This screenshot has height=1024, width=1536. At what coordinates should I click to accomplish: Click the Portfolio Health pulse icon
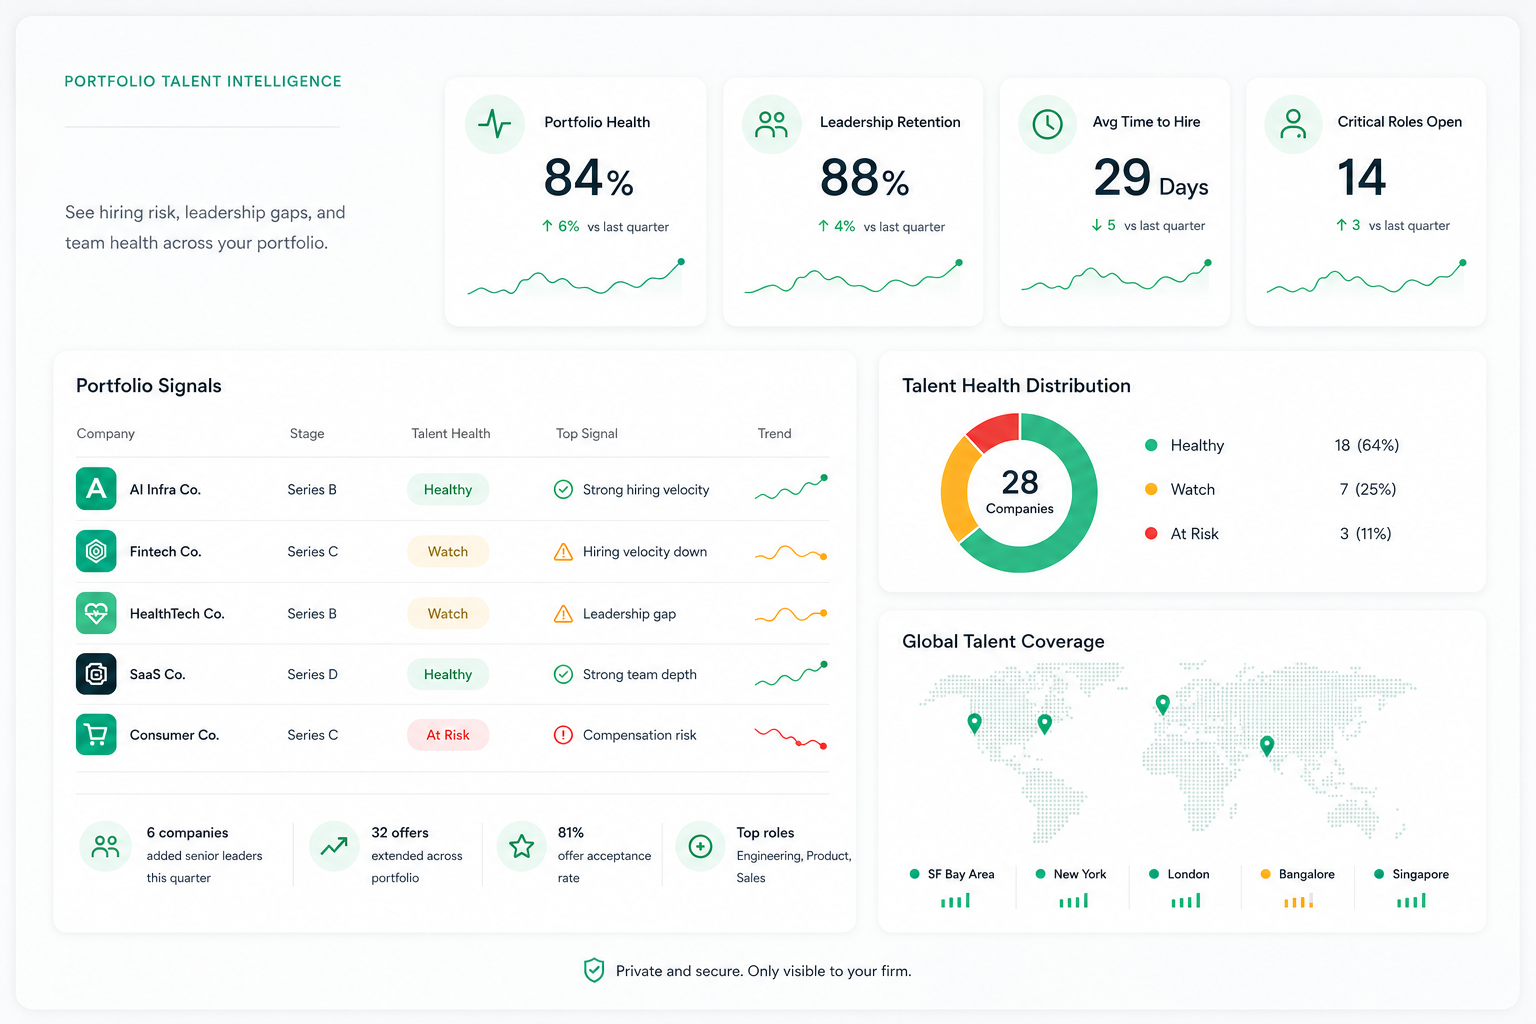pos(495,124)
